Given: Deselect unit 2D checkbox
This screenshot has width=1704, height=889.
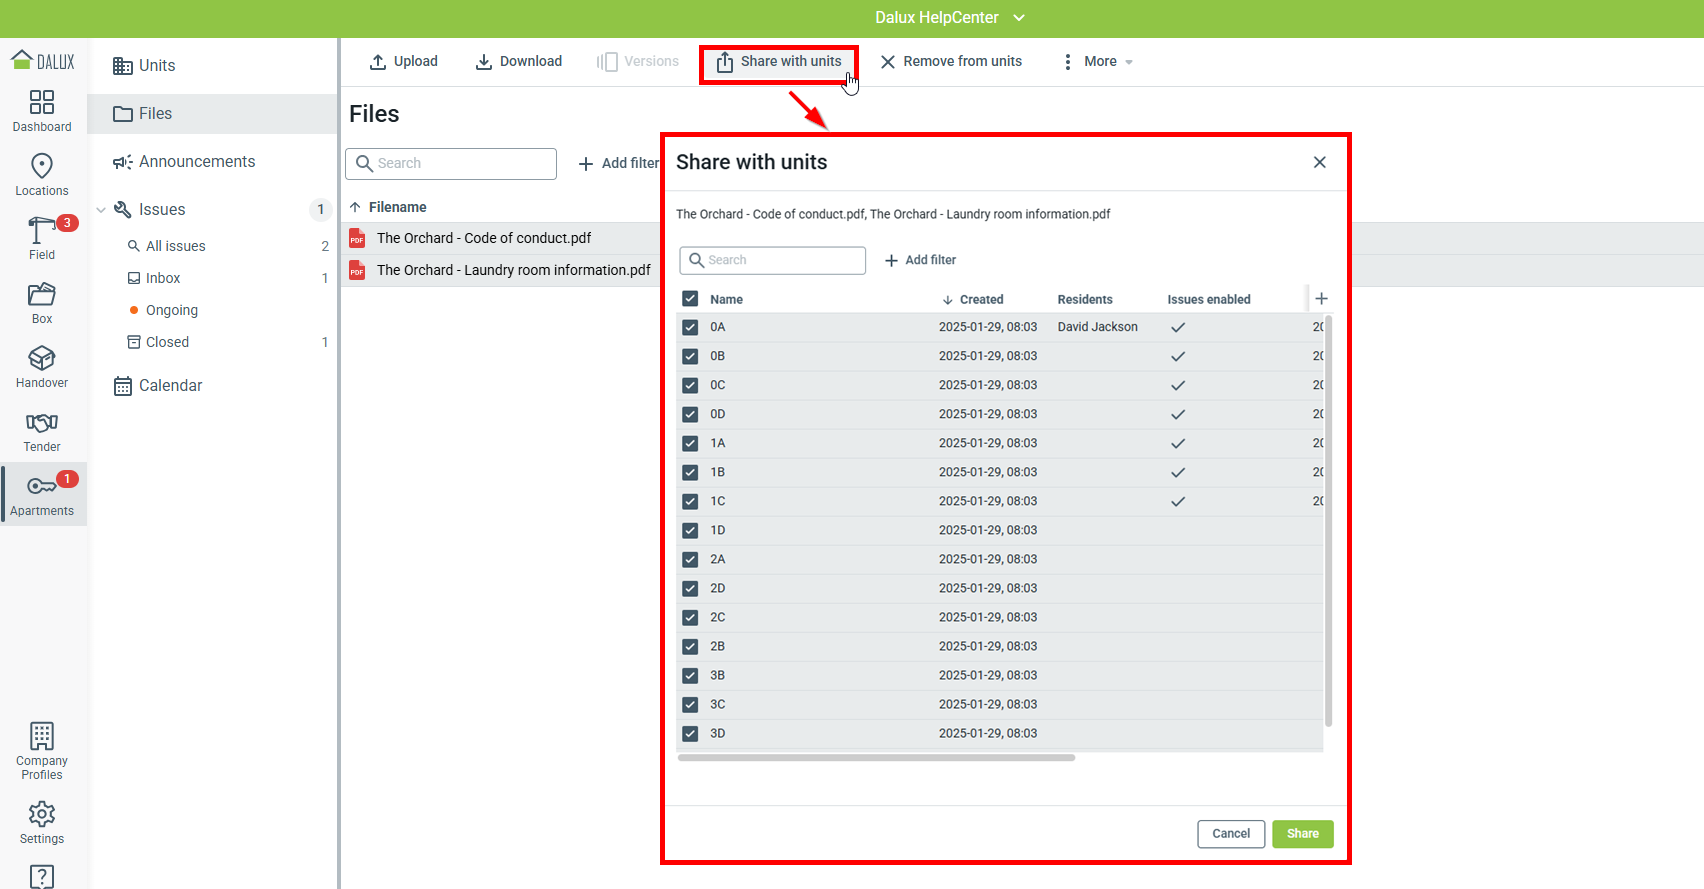Looking at the screenshot, I should 690,588.
